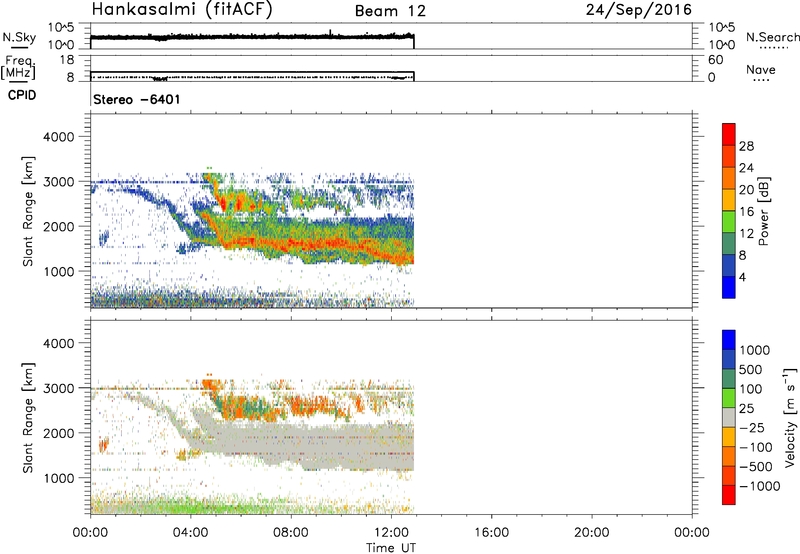The width and height of the screenshot is (800, 554).
Task: Click the -1000 value on Velocity colorbar
Action: point(760,486)
